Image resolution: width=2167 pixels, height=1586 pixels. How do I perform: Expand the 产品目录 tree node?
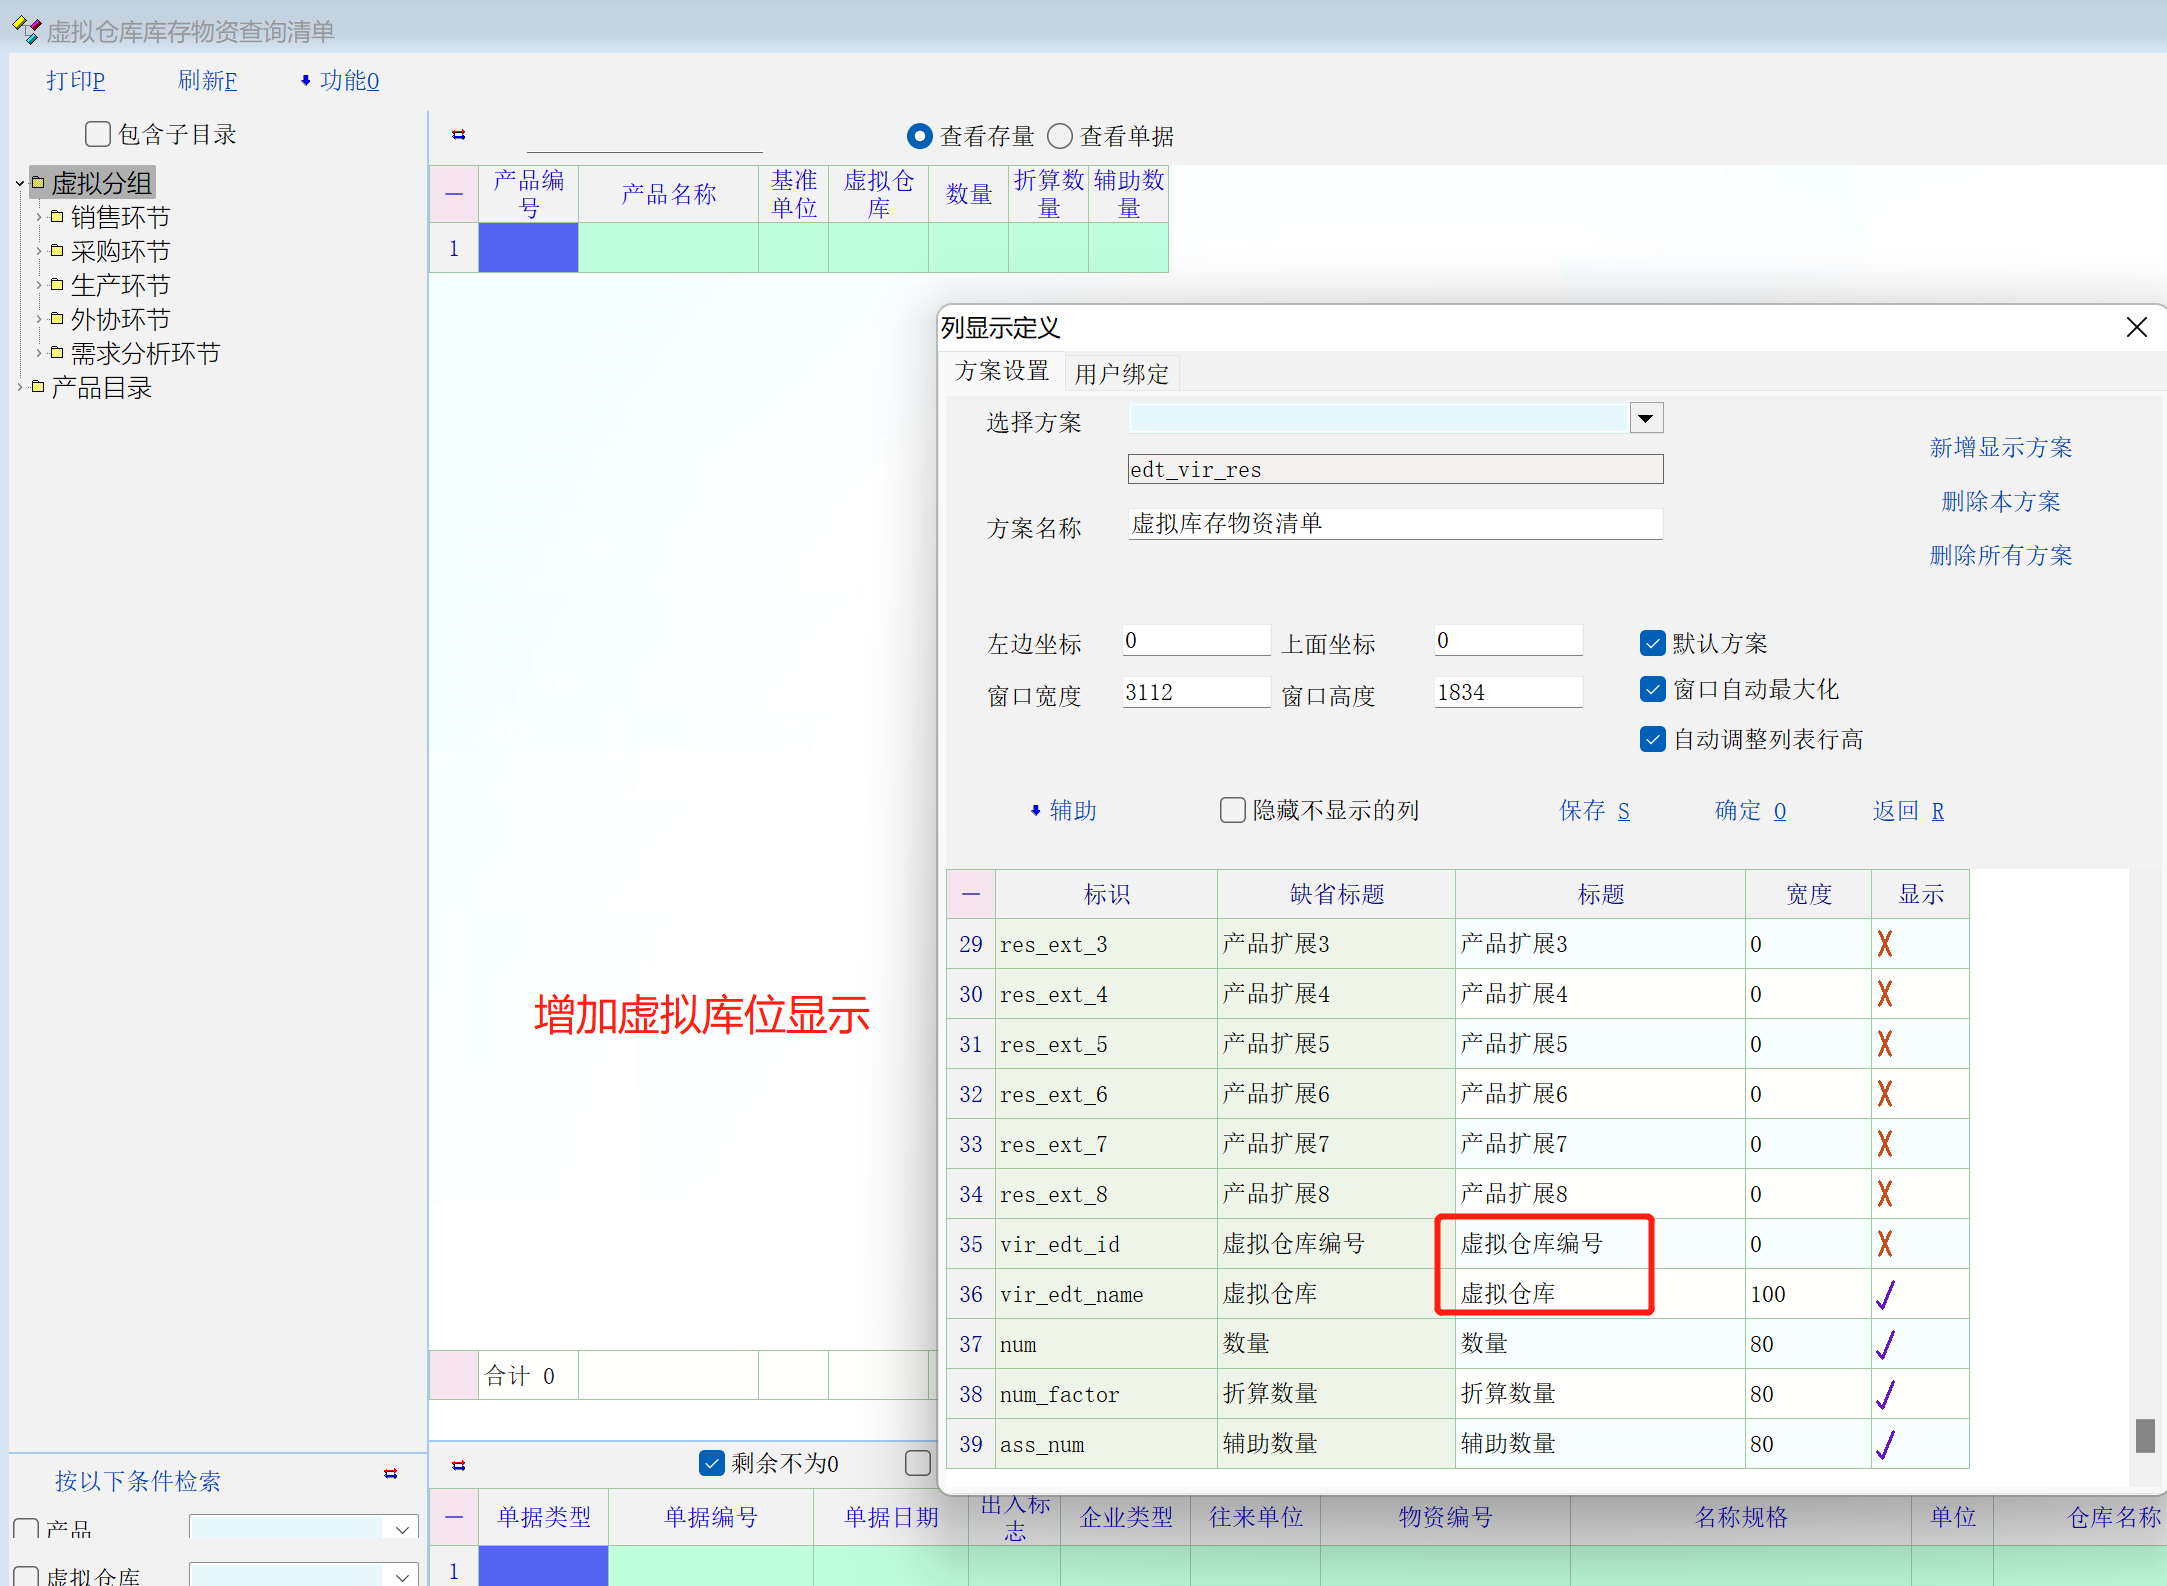pos(19,387)
